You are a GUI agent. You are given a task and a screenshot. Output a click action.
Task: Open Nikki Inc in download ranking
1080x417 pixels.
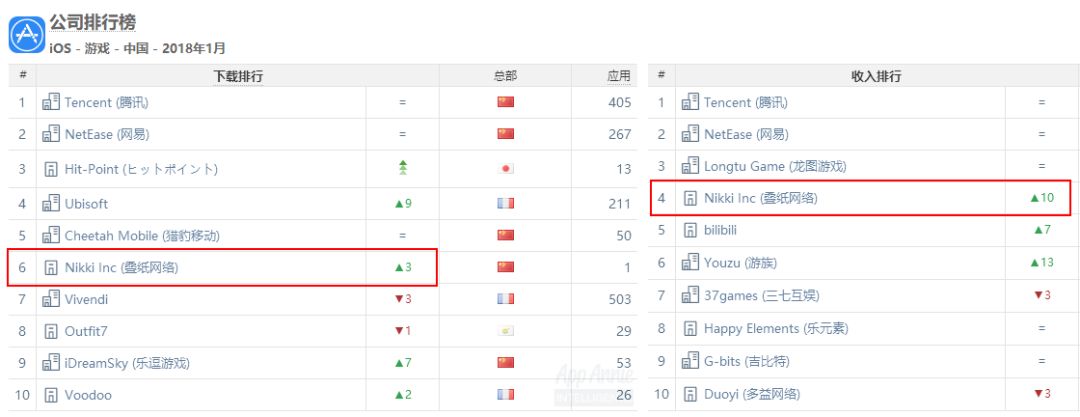click(122, 268)
